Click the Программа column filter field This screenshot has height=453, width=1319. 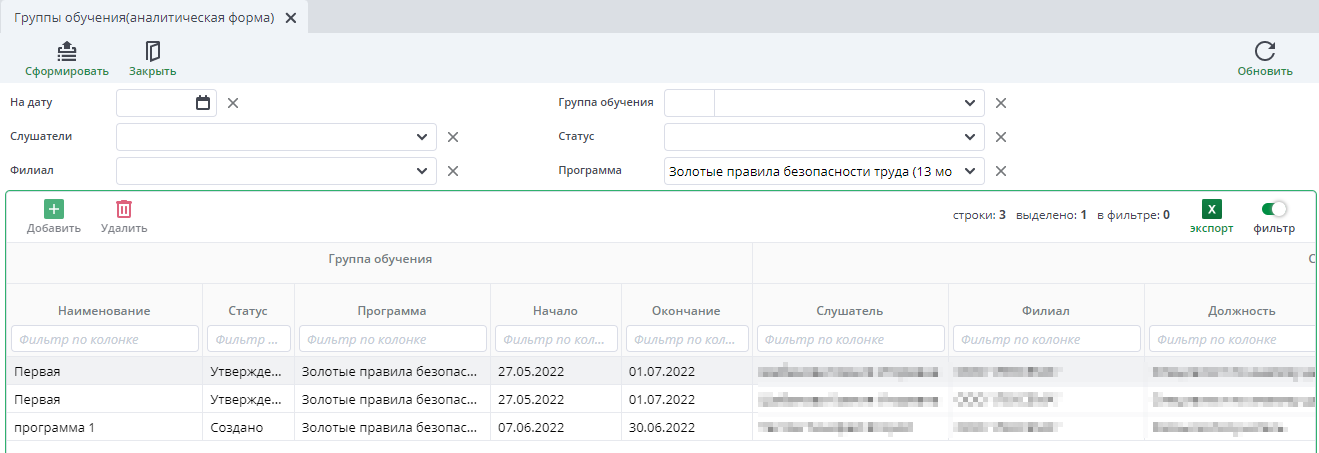[392, 339]
